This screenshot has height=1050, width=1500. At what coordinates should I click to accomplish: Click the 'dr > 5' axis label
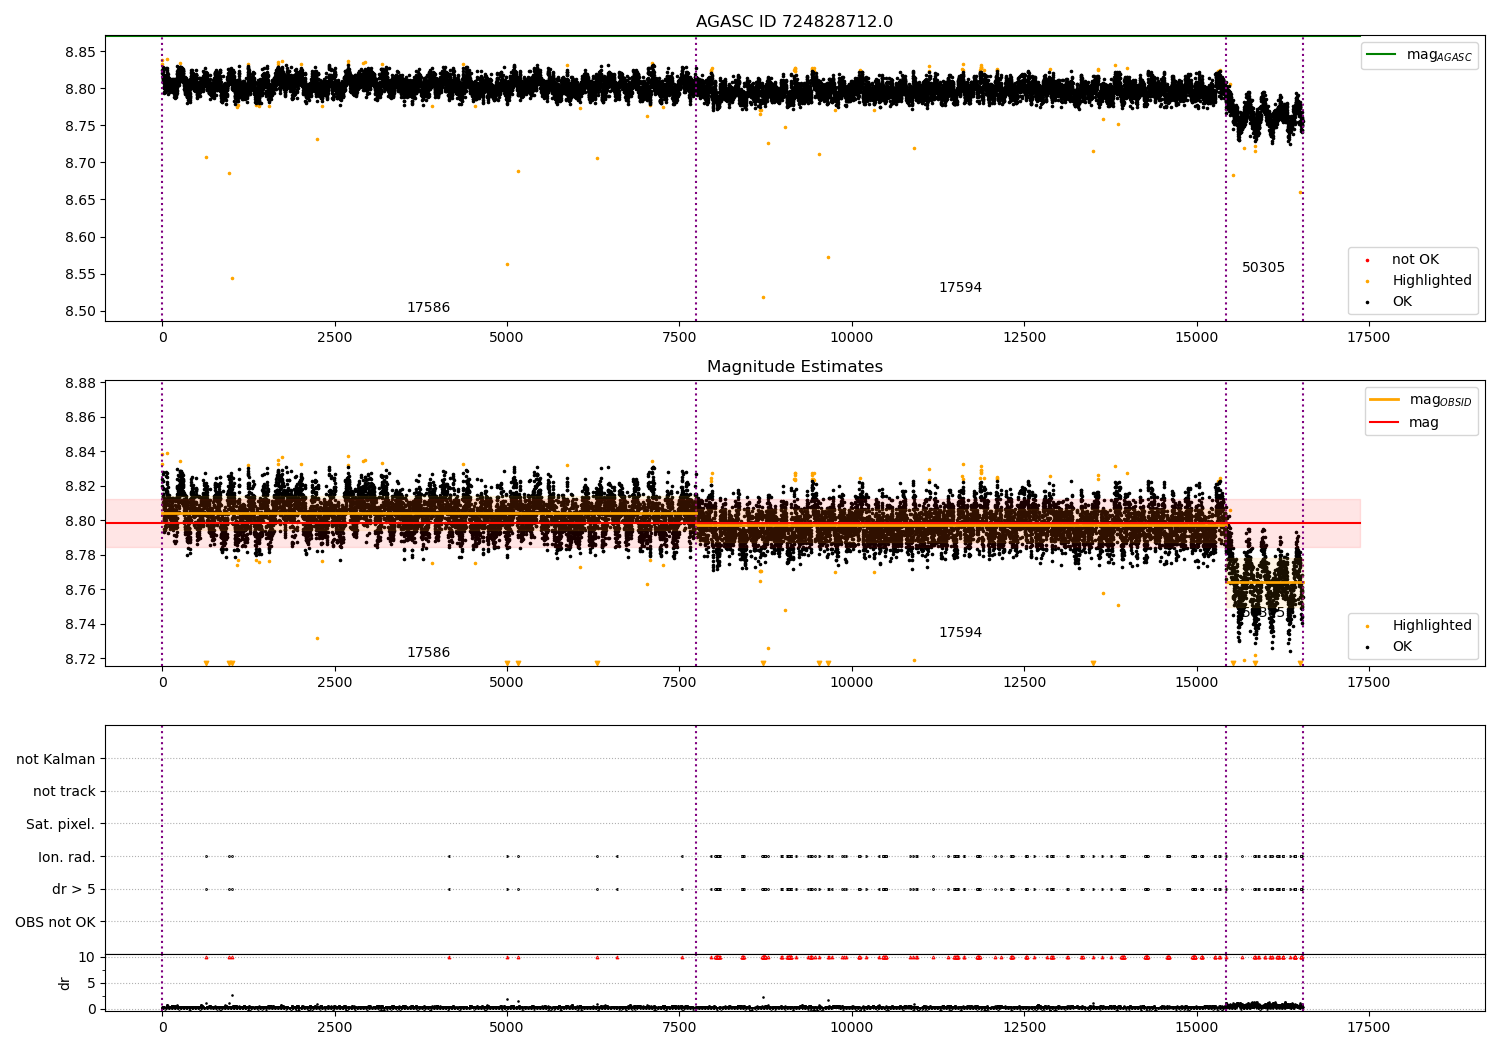click(74, 889)
